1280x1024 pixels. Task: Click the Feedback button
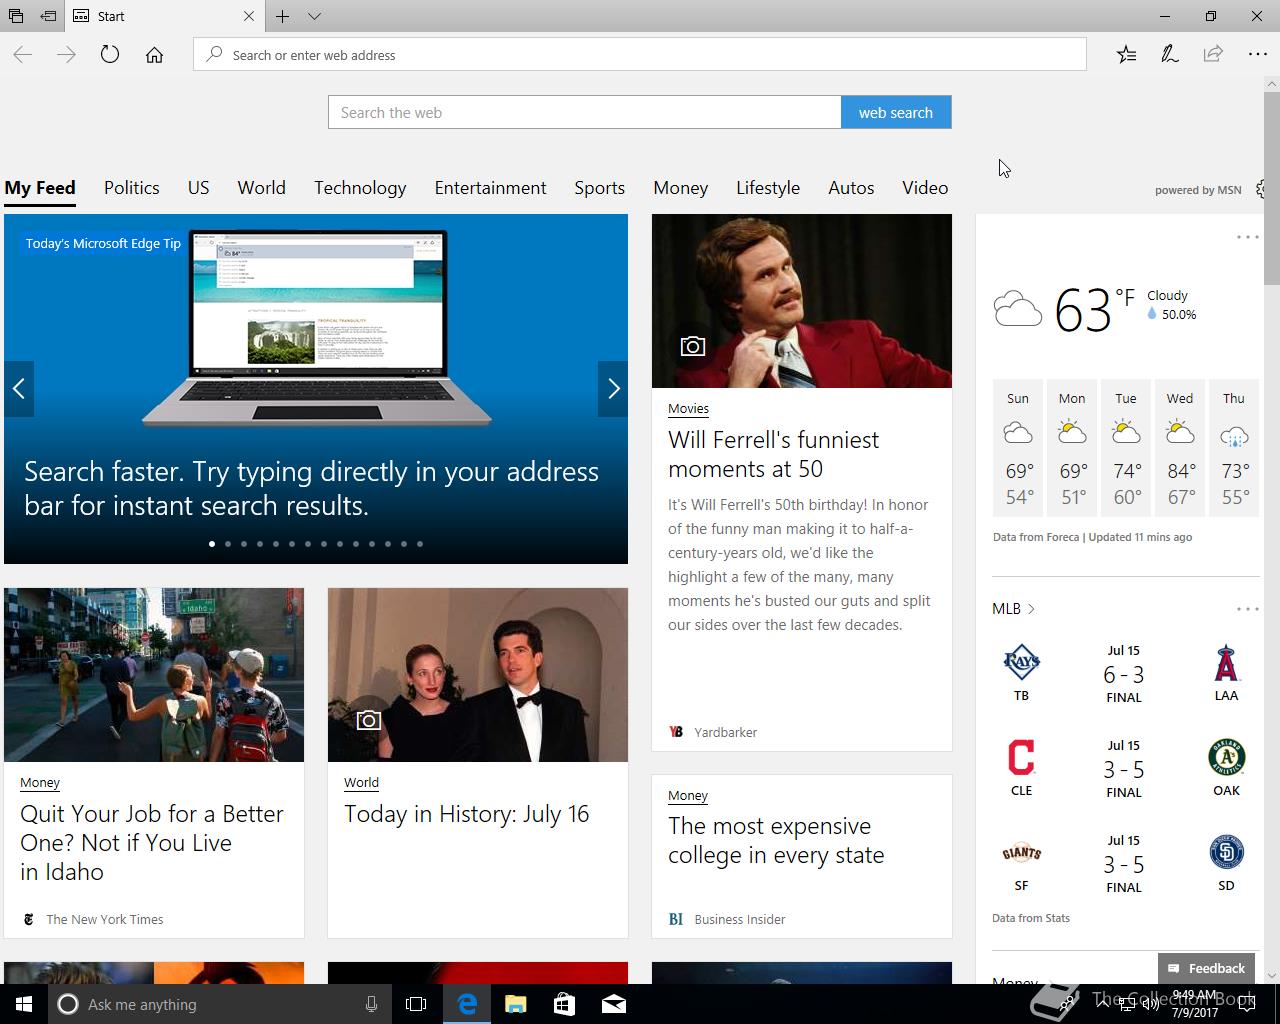1206,968
